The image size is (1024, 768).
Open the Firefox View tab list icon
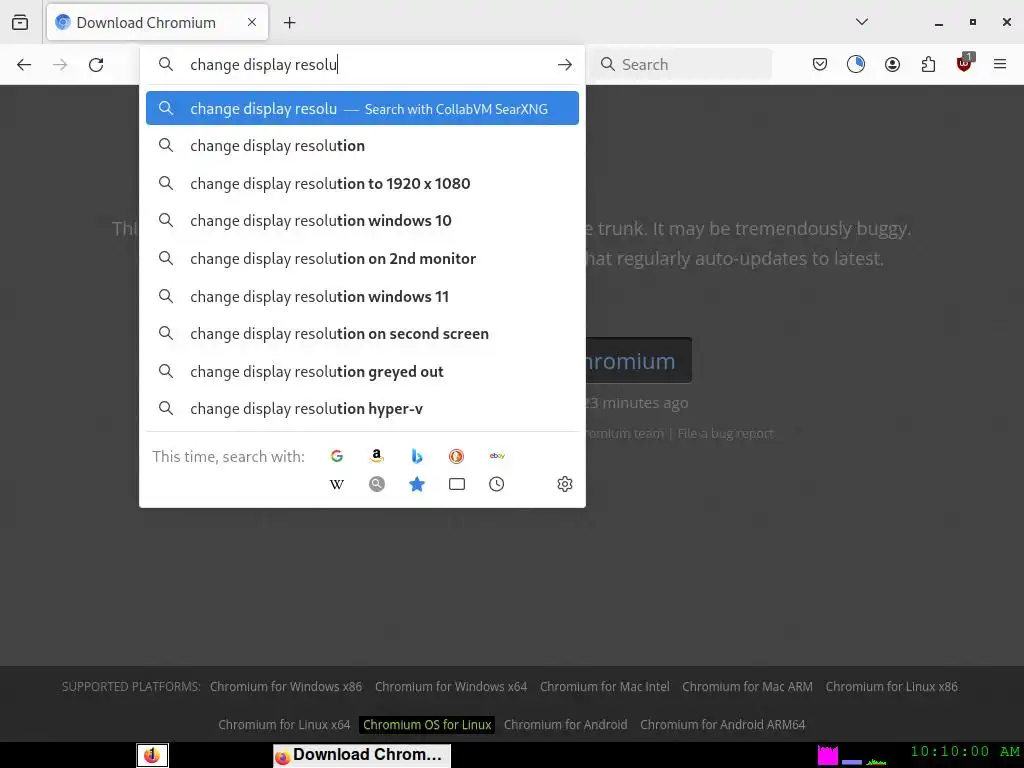pos(20,22)
